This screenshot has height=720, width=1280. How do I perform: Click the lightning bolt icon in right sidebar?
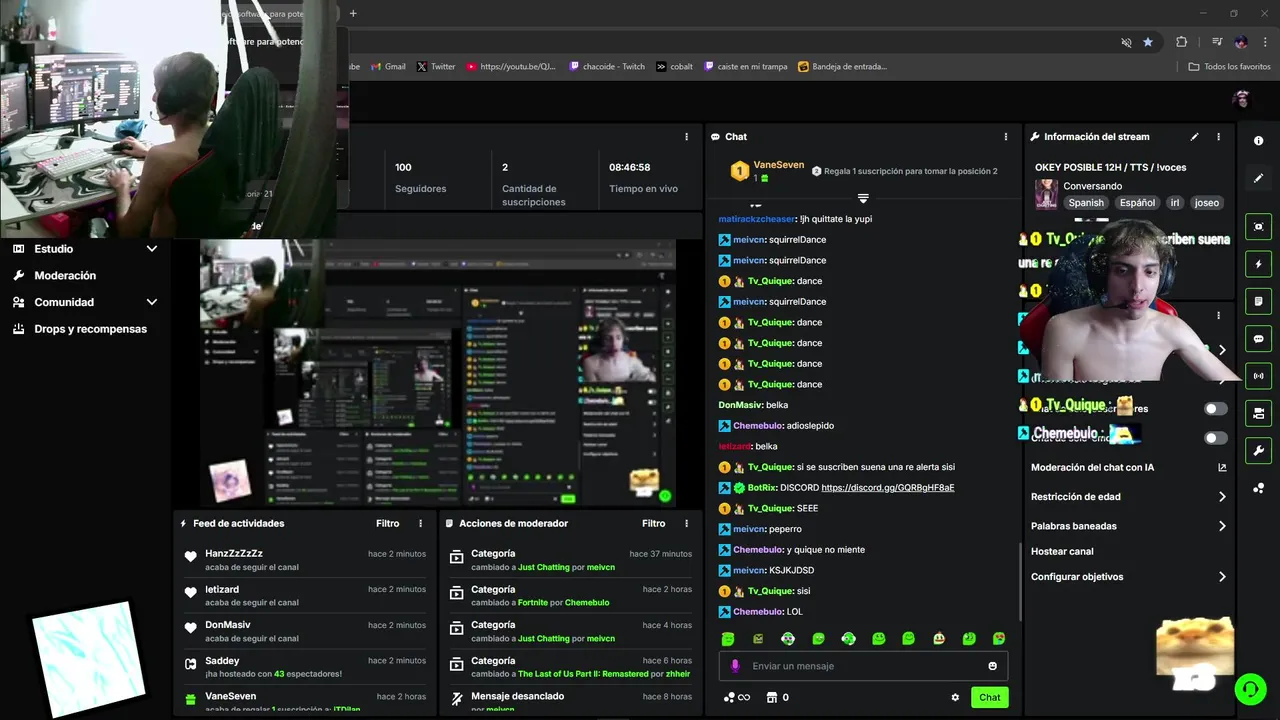click(1258, 264)
